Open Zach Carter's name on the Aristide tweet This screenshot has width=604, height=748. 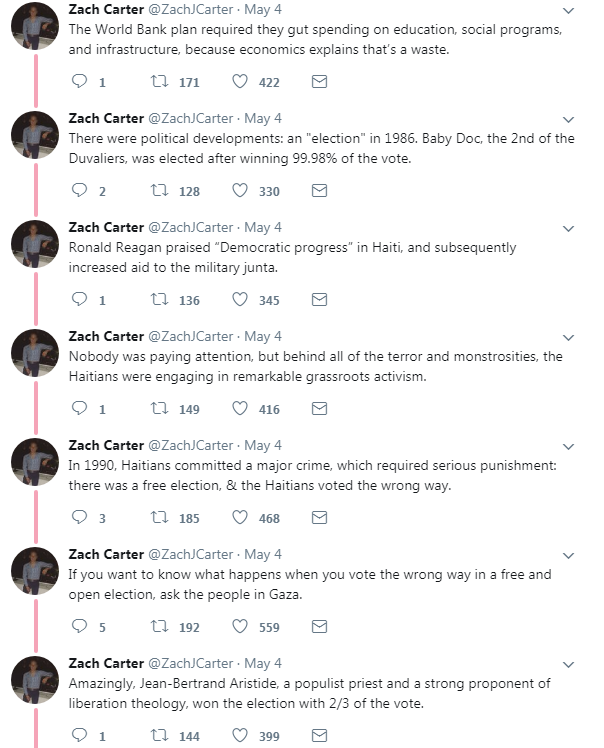pos(106,663)
